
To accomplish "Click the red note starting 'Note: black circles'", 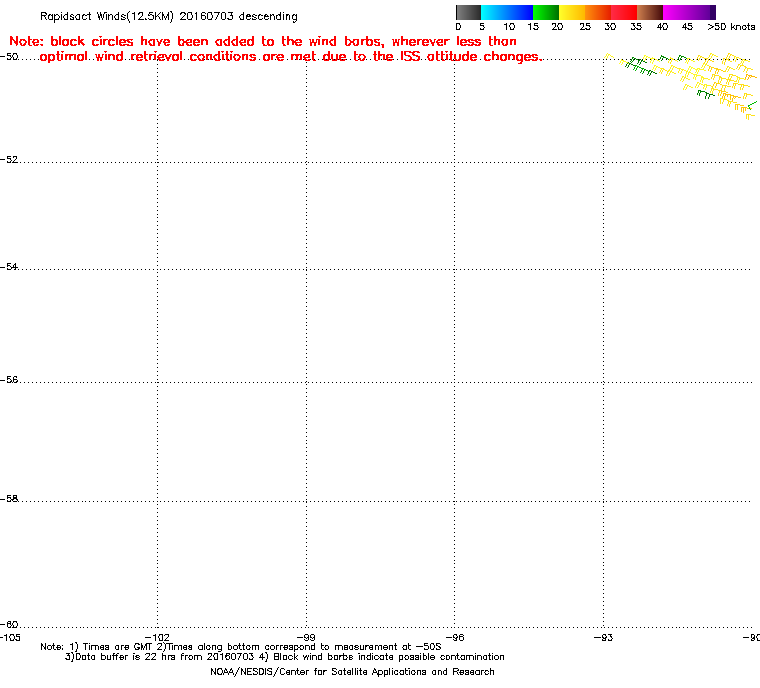I will [x=263, y=41].
